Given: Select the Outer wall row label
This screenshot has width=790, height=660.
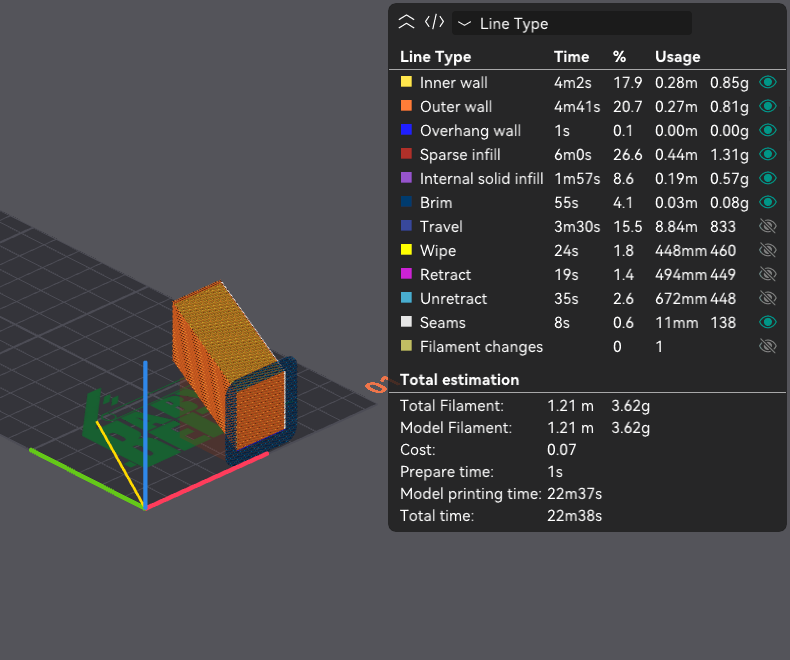Looking at the screenshot, I should coord(456,107).
